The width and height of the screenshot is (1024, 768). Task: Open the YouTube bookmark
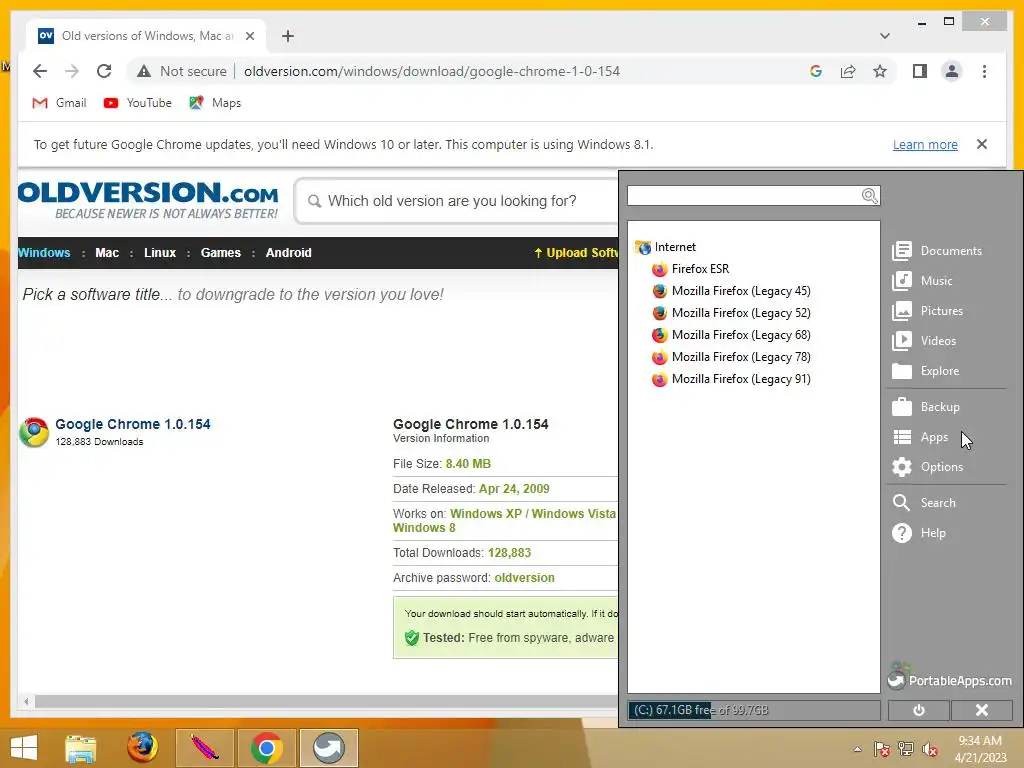click(x=137, y=103)
